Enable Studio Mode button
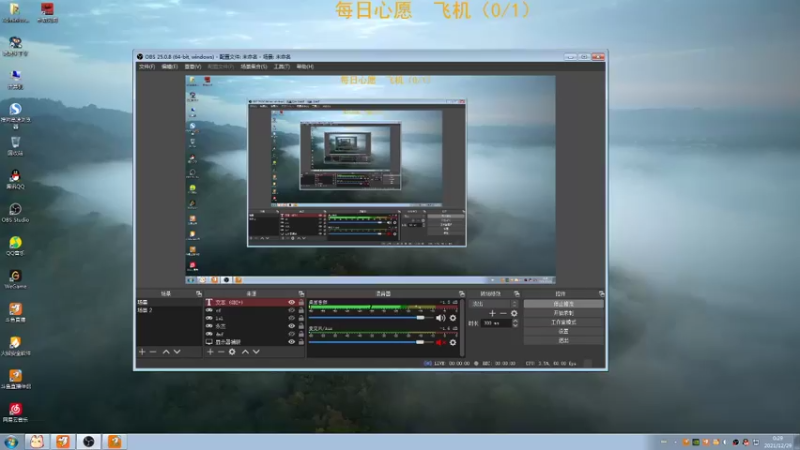 (x=563, y=322)
